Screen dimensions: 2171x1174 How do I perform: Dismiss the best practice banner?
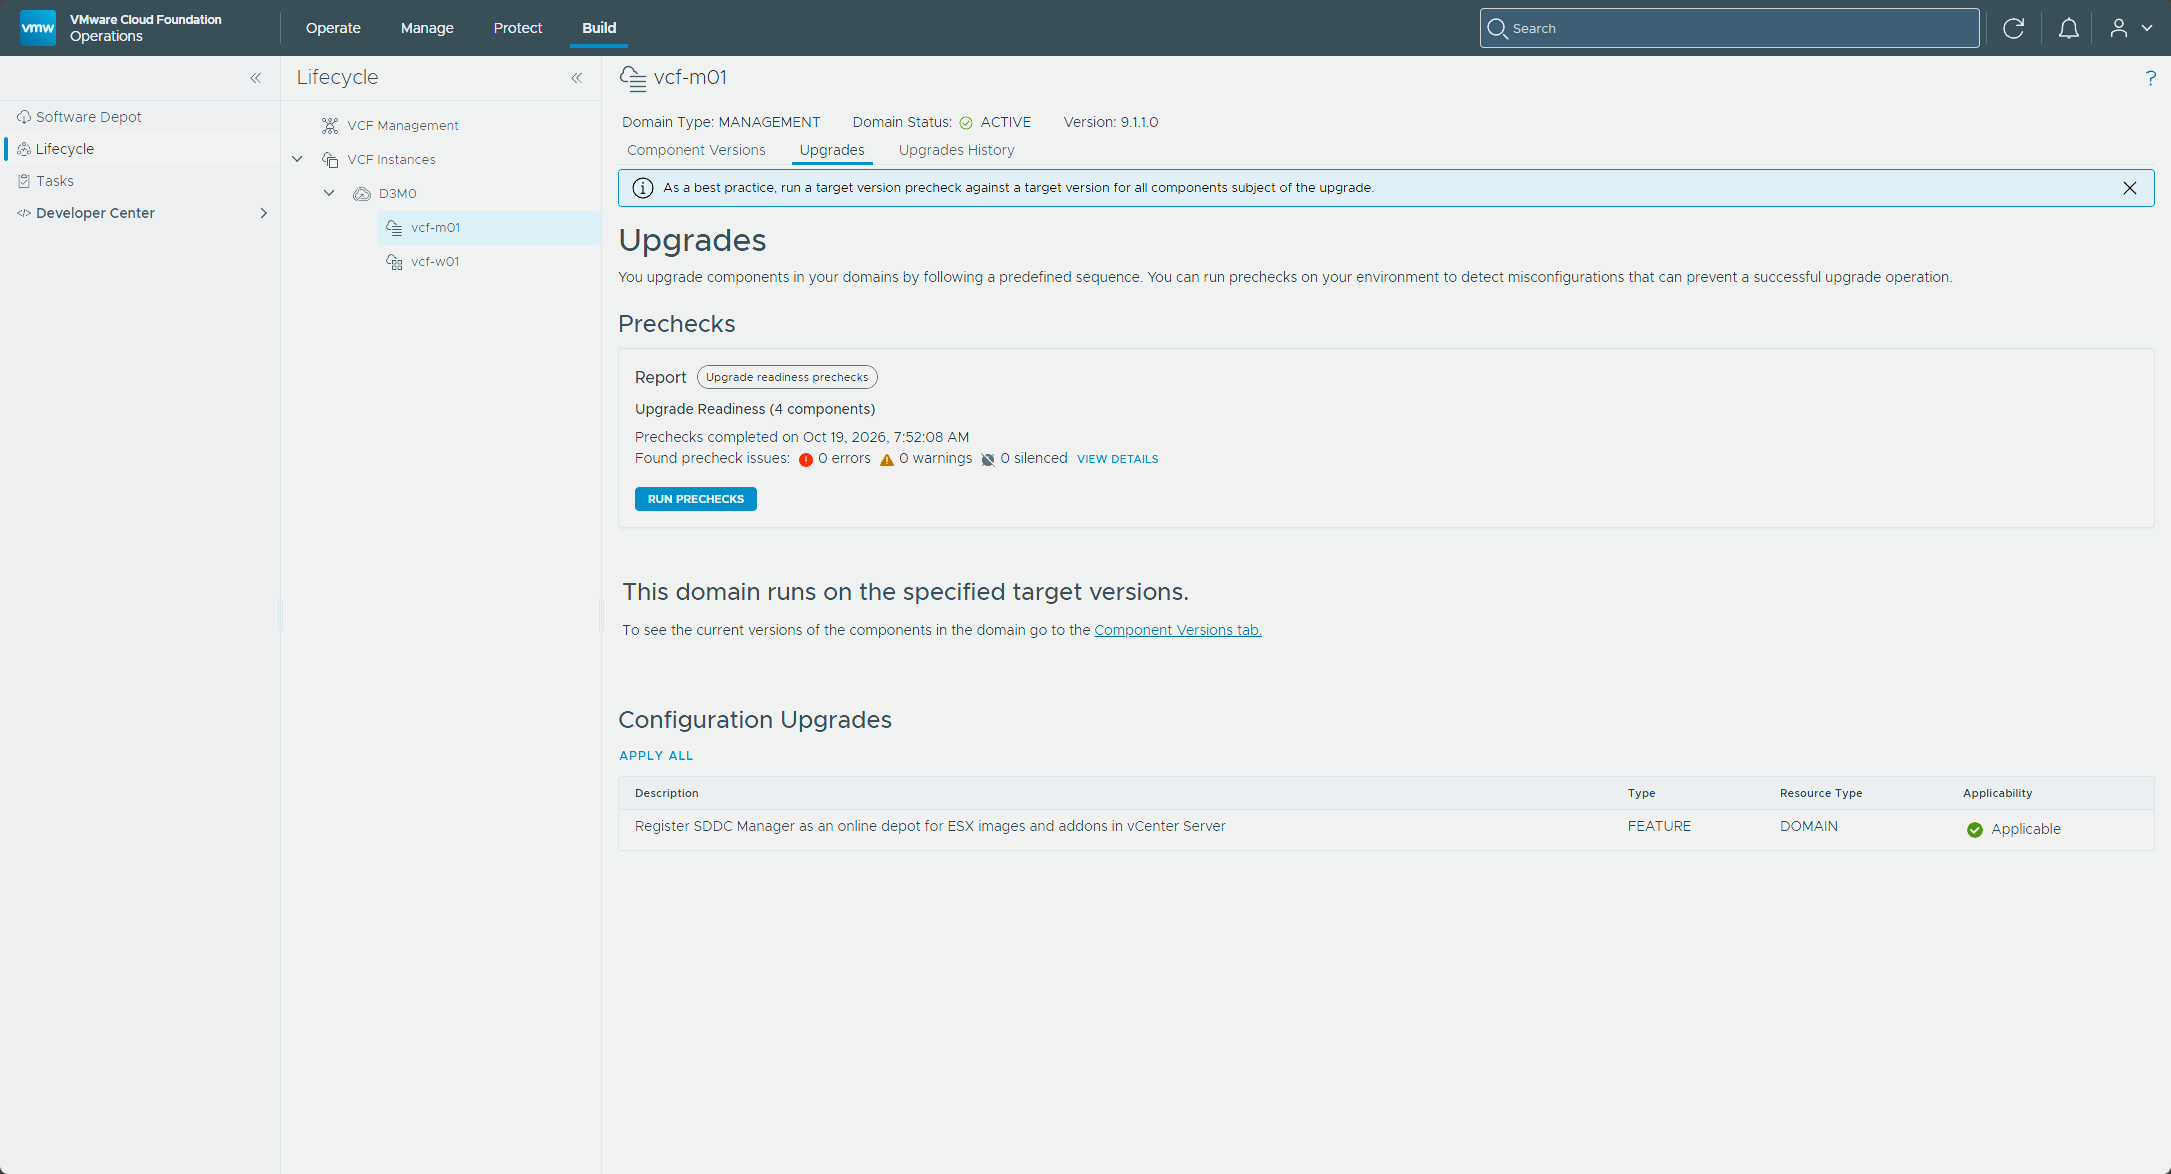pos(2129,188)
